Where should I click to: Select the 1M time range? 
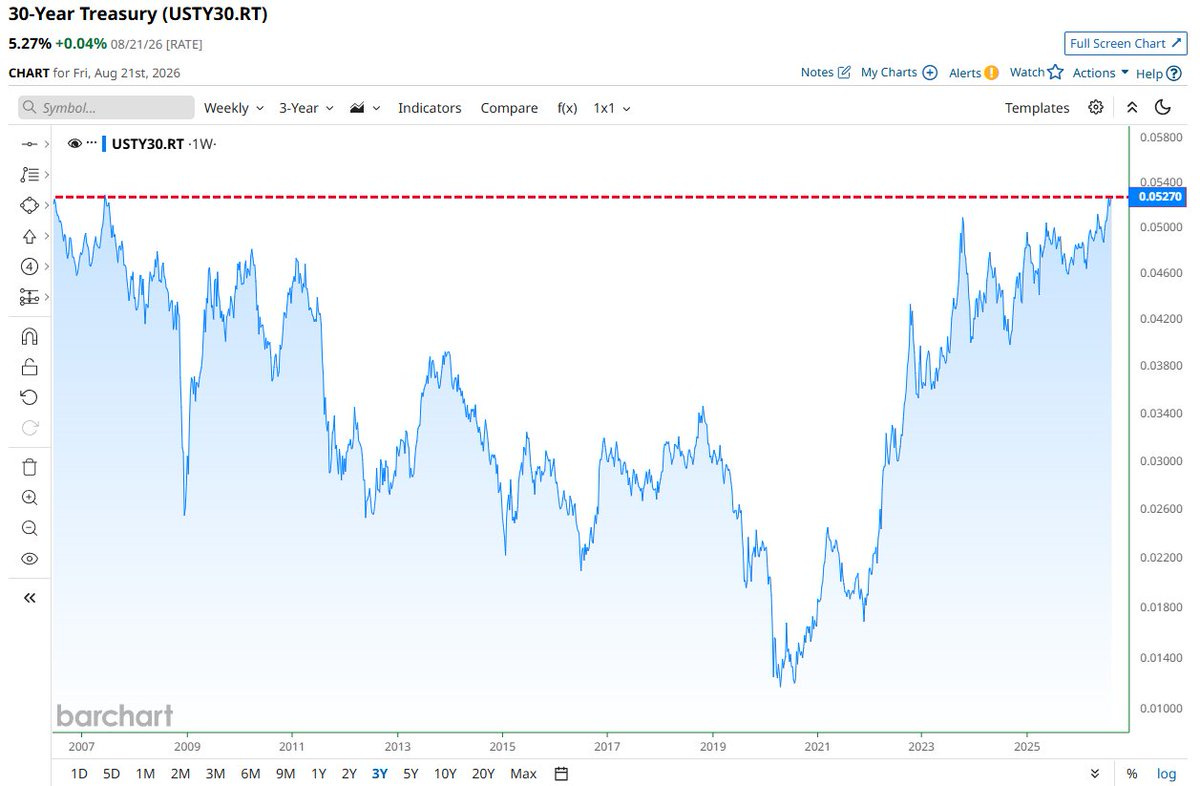[x=145, y=773]
